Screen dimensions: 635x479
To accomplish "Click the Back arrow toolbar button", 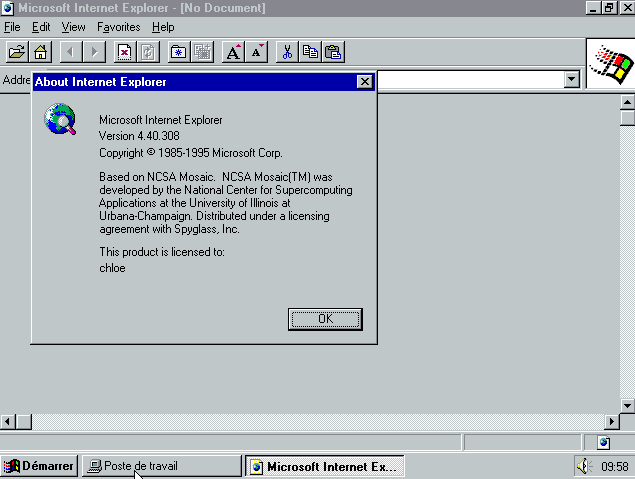I will point(71,52).
